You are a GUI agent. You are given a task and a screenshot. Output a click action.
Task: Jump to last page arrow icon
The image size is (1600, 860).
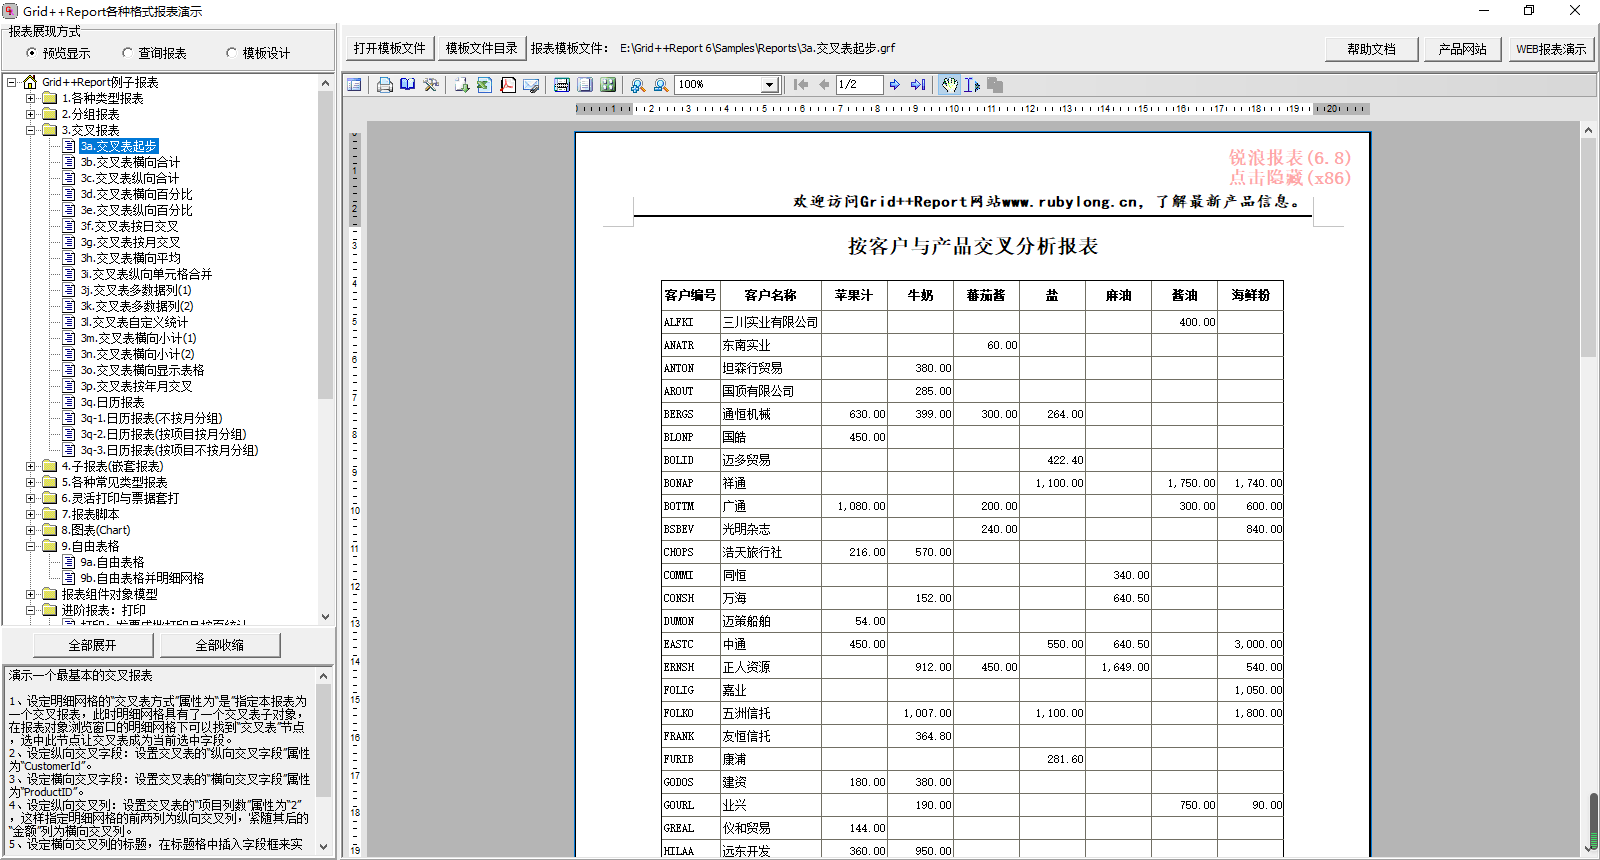pyautogui.click(x=918, y=85)
